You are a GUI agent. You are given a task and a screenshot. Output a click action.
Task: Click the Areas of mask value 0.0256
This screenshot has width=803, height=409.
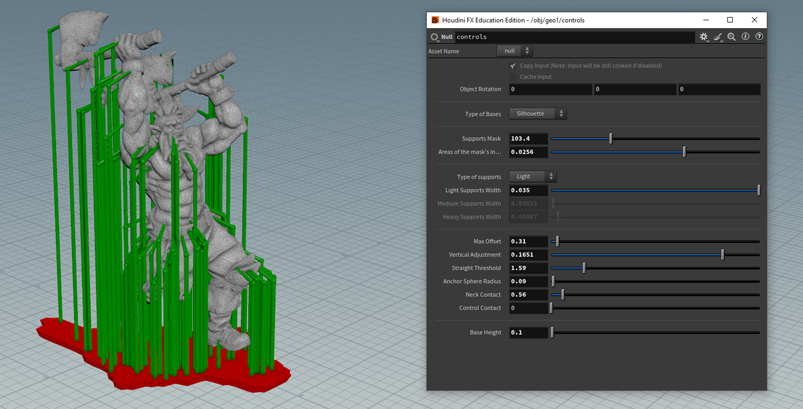point(529,152)
